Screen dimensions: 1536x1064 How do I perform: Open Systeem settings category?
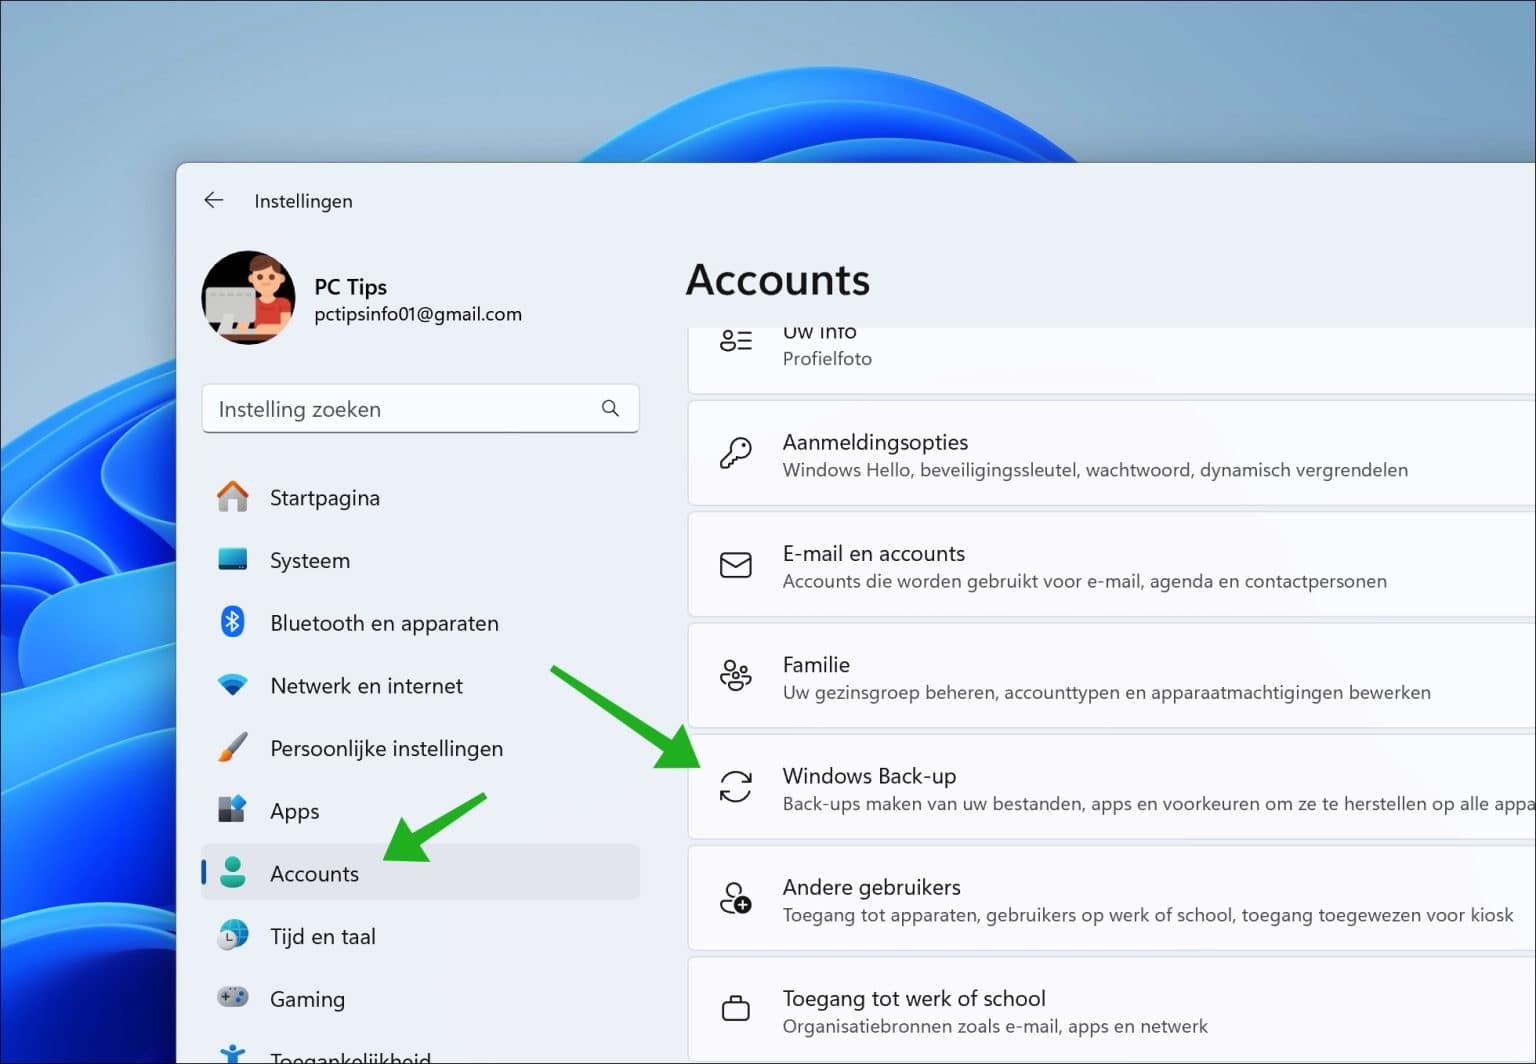pos(420,560)
